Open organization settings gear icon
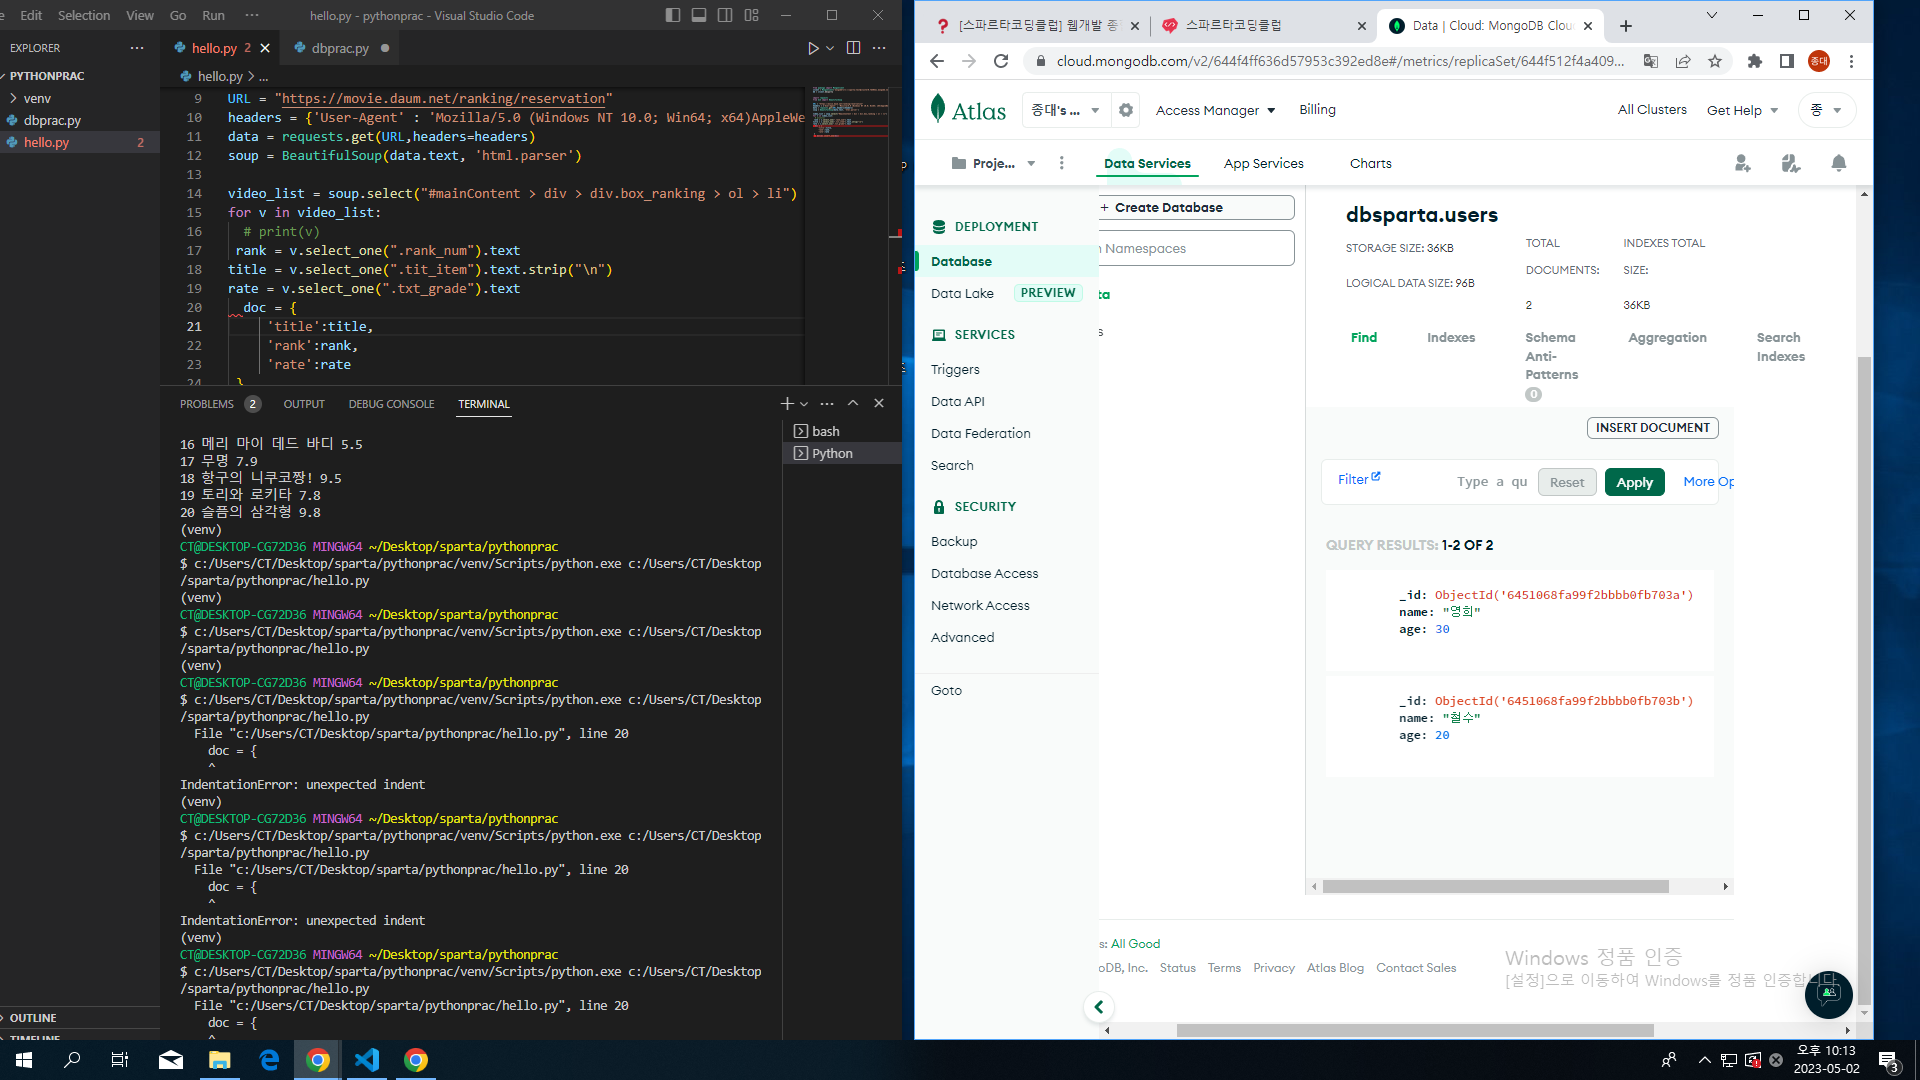The height and width of the screenshot is (1080, 1920). click(1126, 110)
